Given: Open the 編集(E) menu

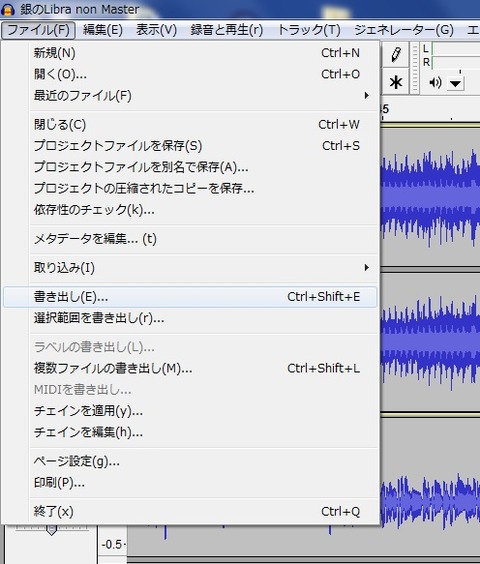Looking at the screenshot, I should pyautogui.click(x=103, y=30).
